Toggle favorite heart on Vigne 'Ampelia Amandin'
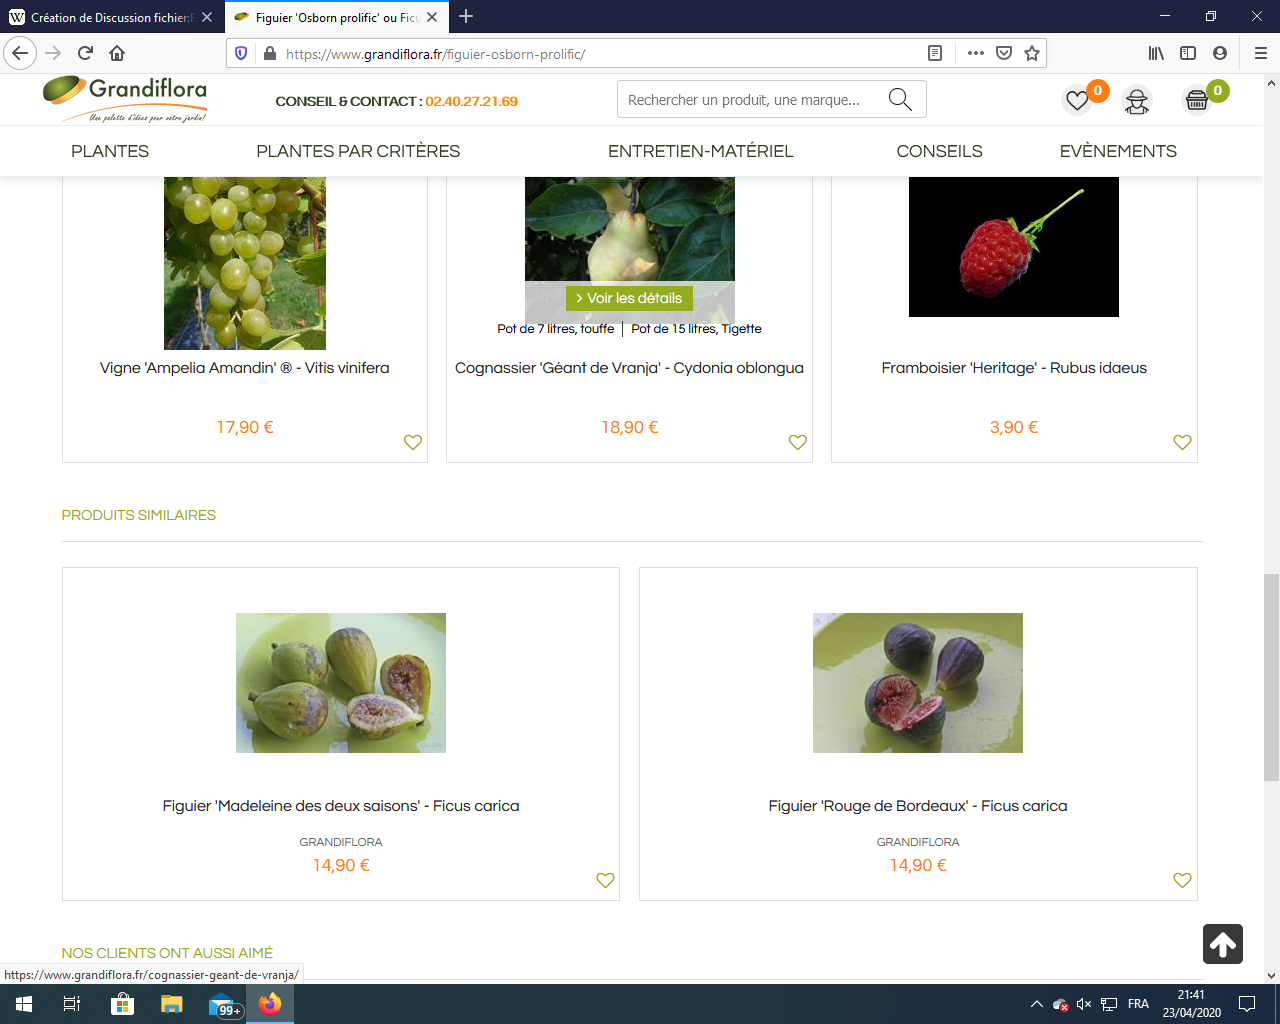This screenshot has width=1280, height=1024. 413,442
